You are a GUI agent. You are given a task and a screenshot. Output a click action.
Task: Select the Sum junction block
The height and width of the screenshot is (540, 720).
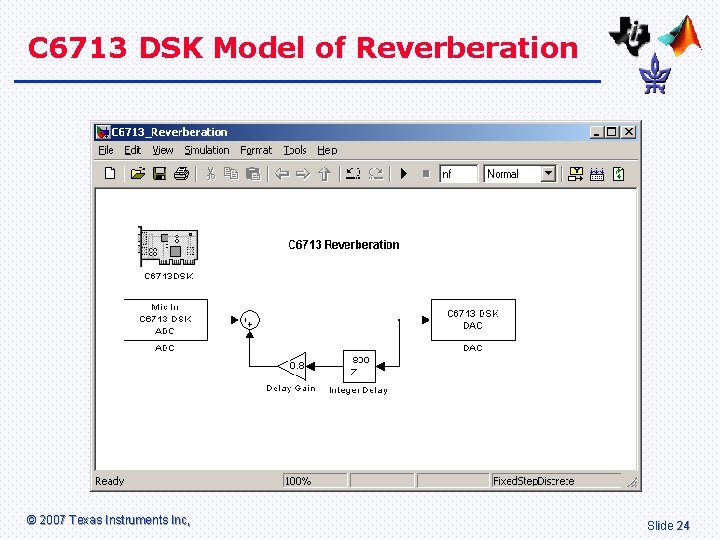pyautogui.click(x=250, y=320)
